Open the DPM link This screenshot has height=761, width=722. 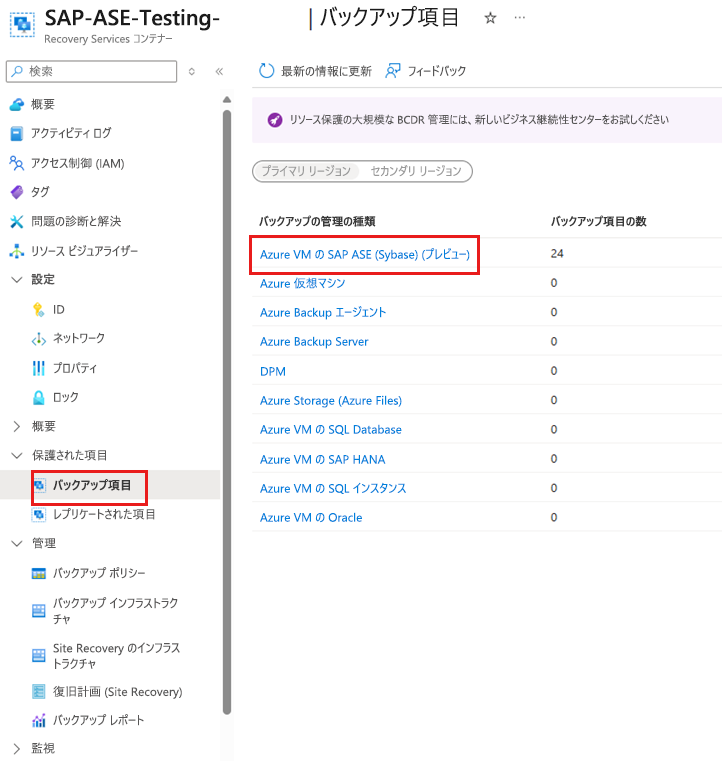point(273,372)
